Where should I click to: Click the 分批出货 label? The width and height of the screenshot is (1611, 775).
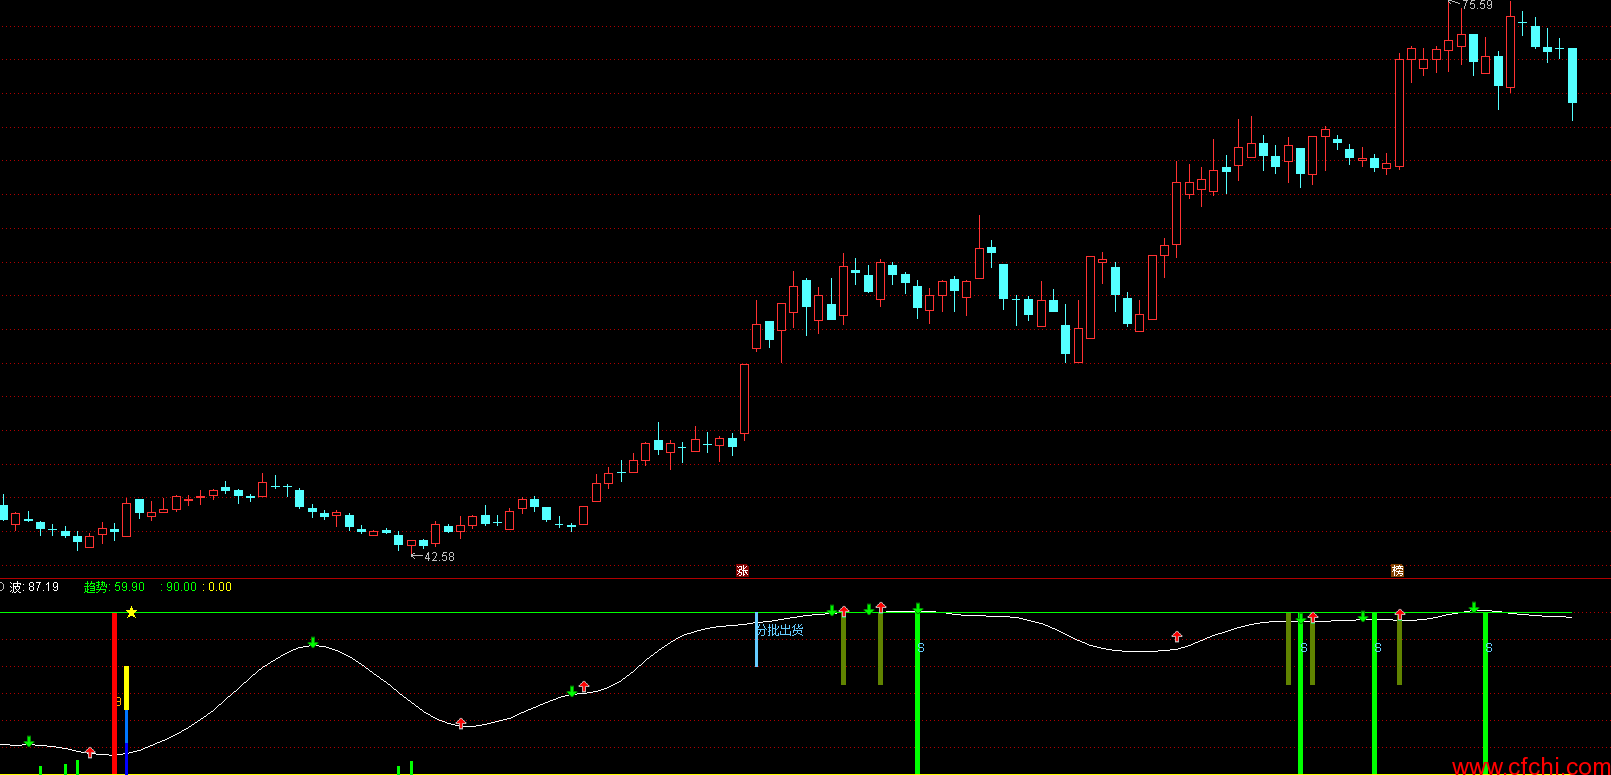pos(780,630)
